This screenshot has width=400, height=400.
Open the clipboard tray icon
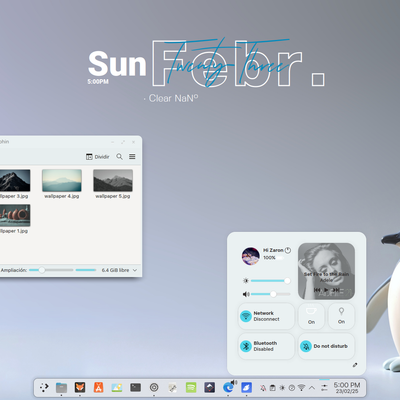point(272,388)
